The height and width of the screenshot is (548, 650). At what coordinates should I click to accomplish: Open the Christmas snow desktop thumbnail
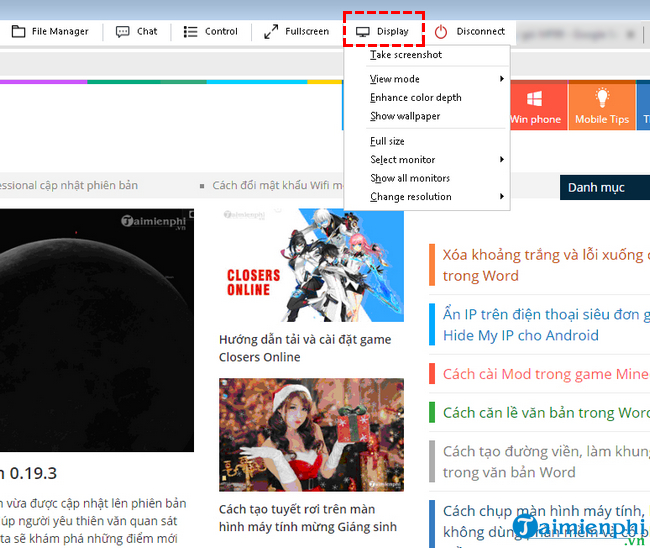[x=311, y=435]
